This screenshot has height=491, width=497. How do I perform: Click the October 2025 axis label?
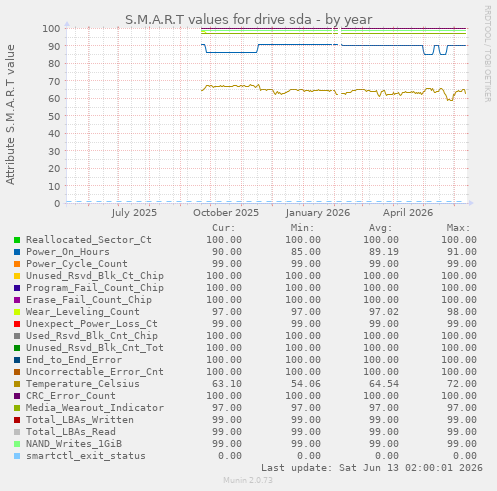(x=226, y=213)
